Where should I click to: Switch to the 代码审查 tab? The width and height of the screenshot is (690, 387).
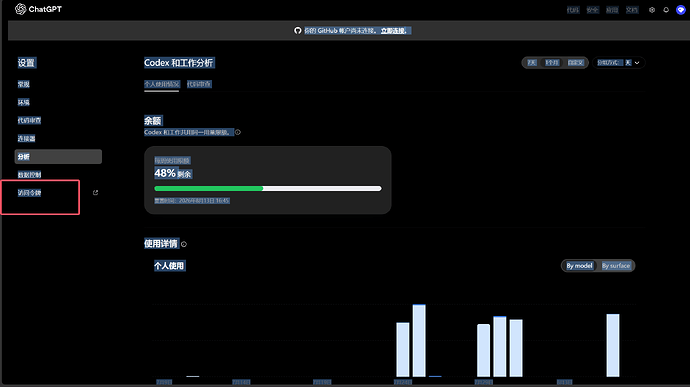(x=199, y=84)
